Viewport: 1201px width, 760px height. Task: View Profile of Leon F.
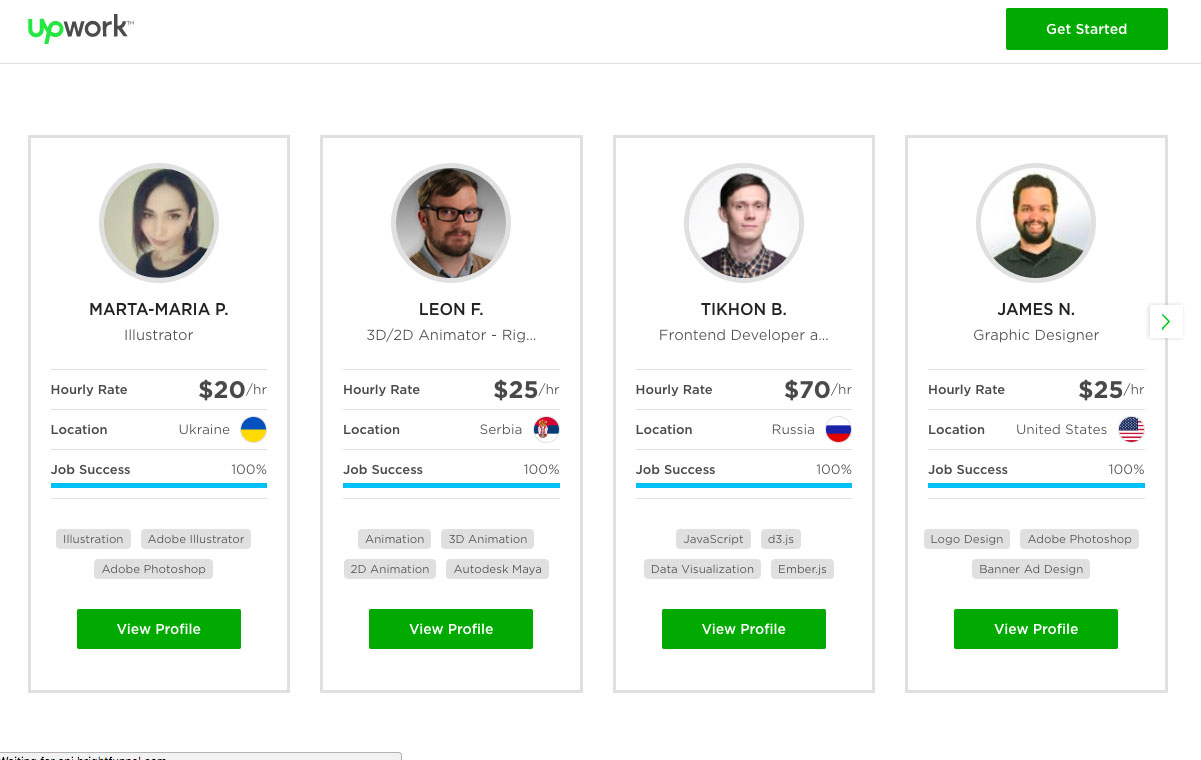click(451, 629)
